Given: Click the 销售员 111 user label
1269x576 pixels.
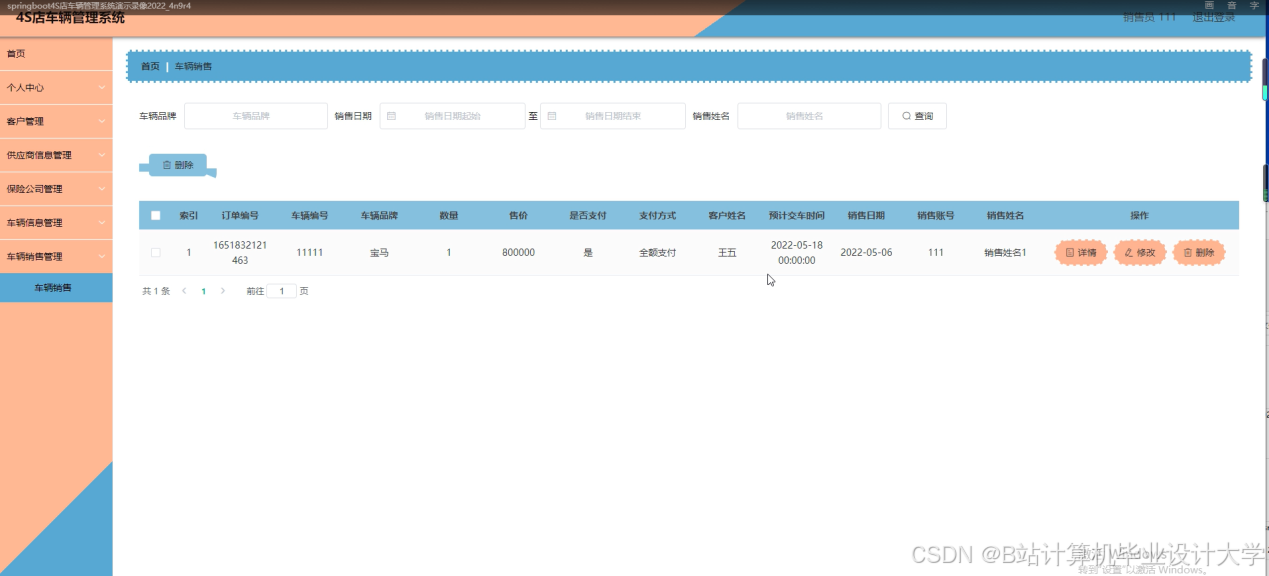Looking at the screenshot, I should click(1149, 17).
